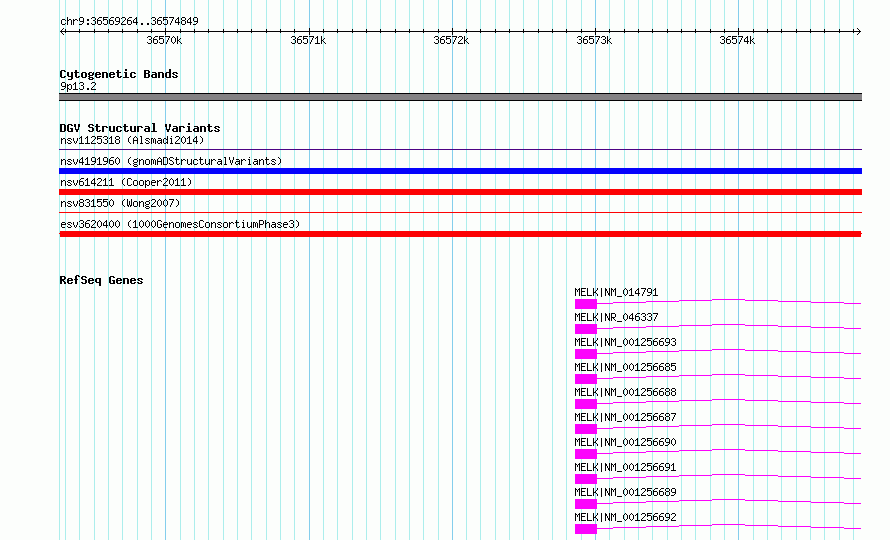Select the Cytogenetic Bands track heading
This screenshot has height=540, width=890.
point(119,74)
